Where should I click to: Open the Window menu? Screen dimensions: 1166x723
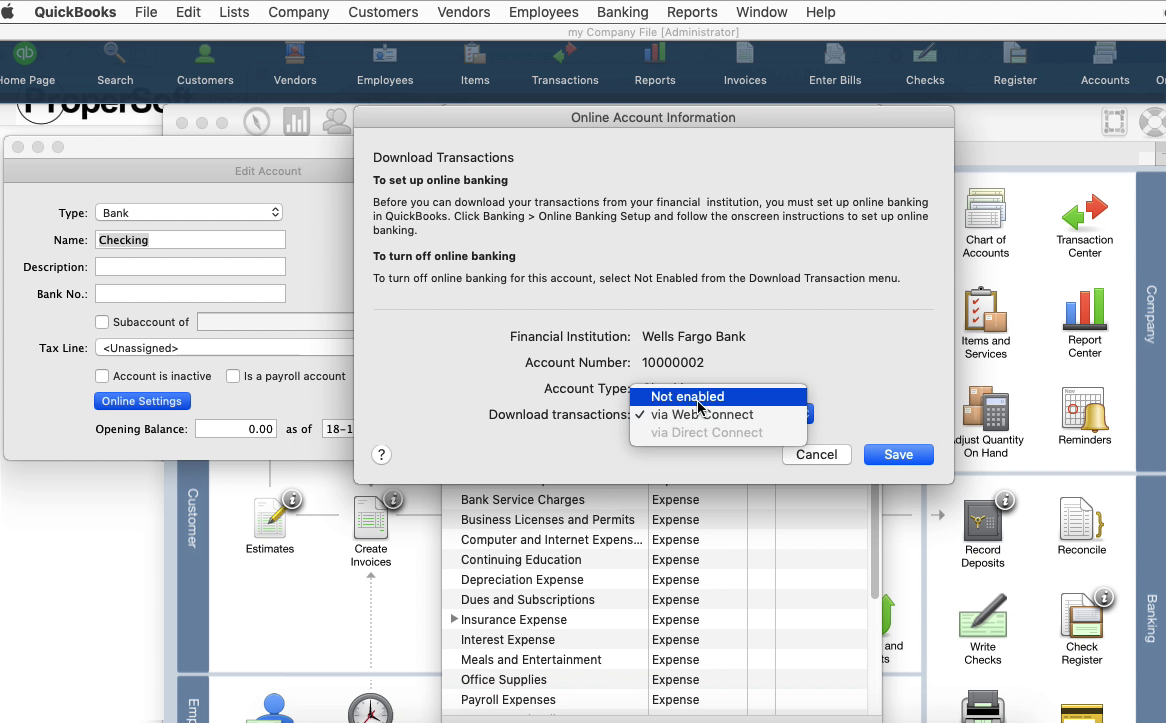coord(761,12)
